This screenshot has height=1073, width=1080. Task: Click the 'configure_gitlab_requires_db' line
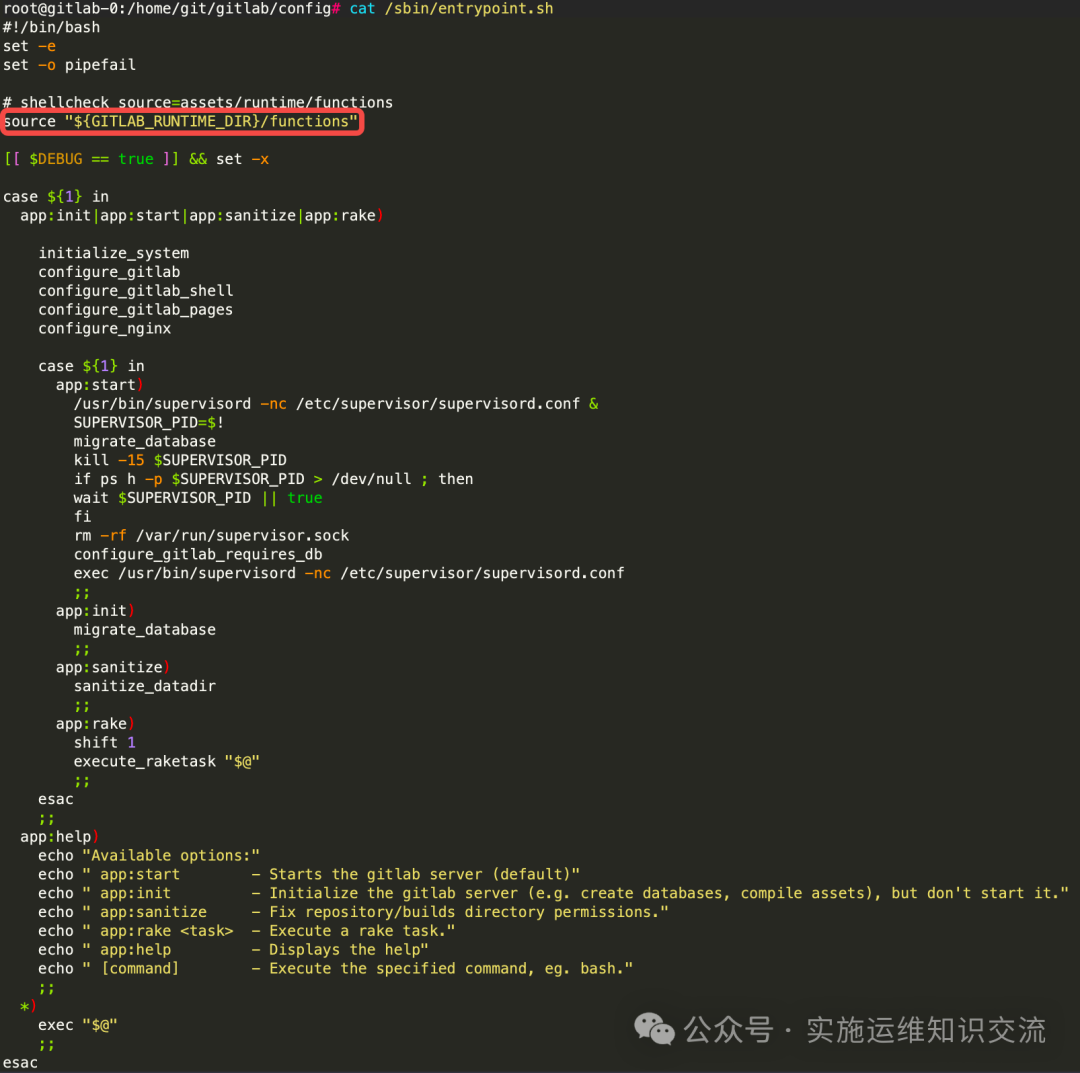point(198,554)
